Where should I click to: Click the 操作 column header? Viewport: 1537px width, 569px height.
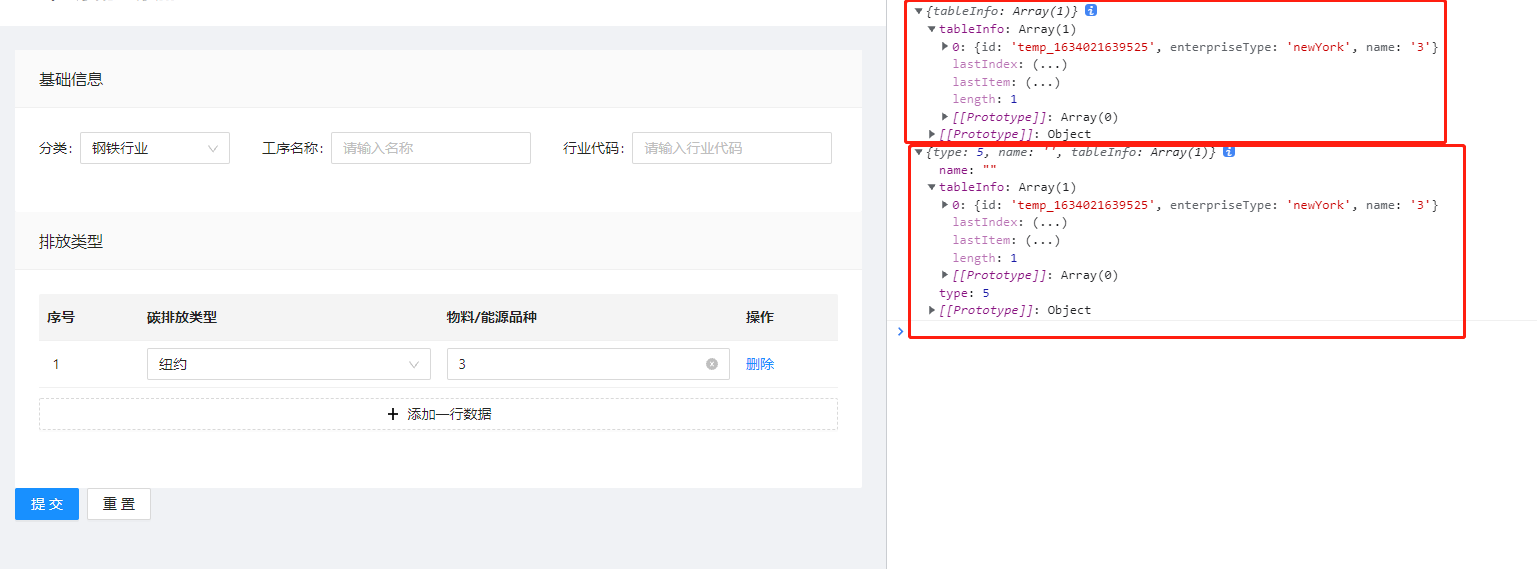pyautogui.click(x=760, y=317)
